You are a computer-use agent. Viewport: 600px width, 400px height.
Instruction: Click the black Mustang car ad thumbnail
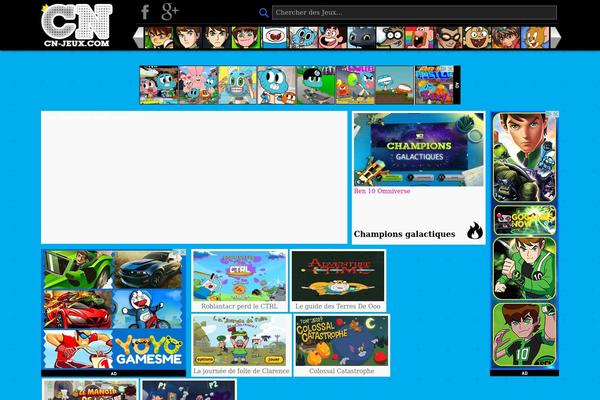click(148, 269)
